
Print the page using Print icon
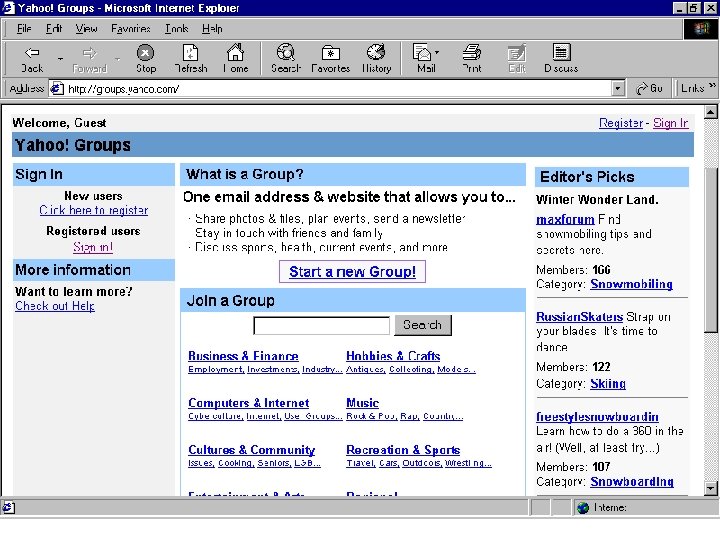coord(472,52)
